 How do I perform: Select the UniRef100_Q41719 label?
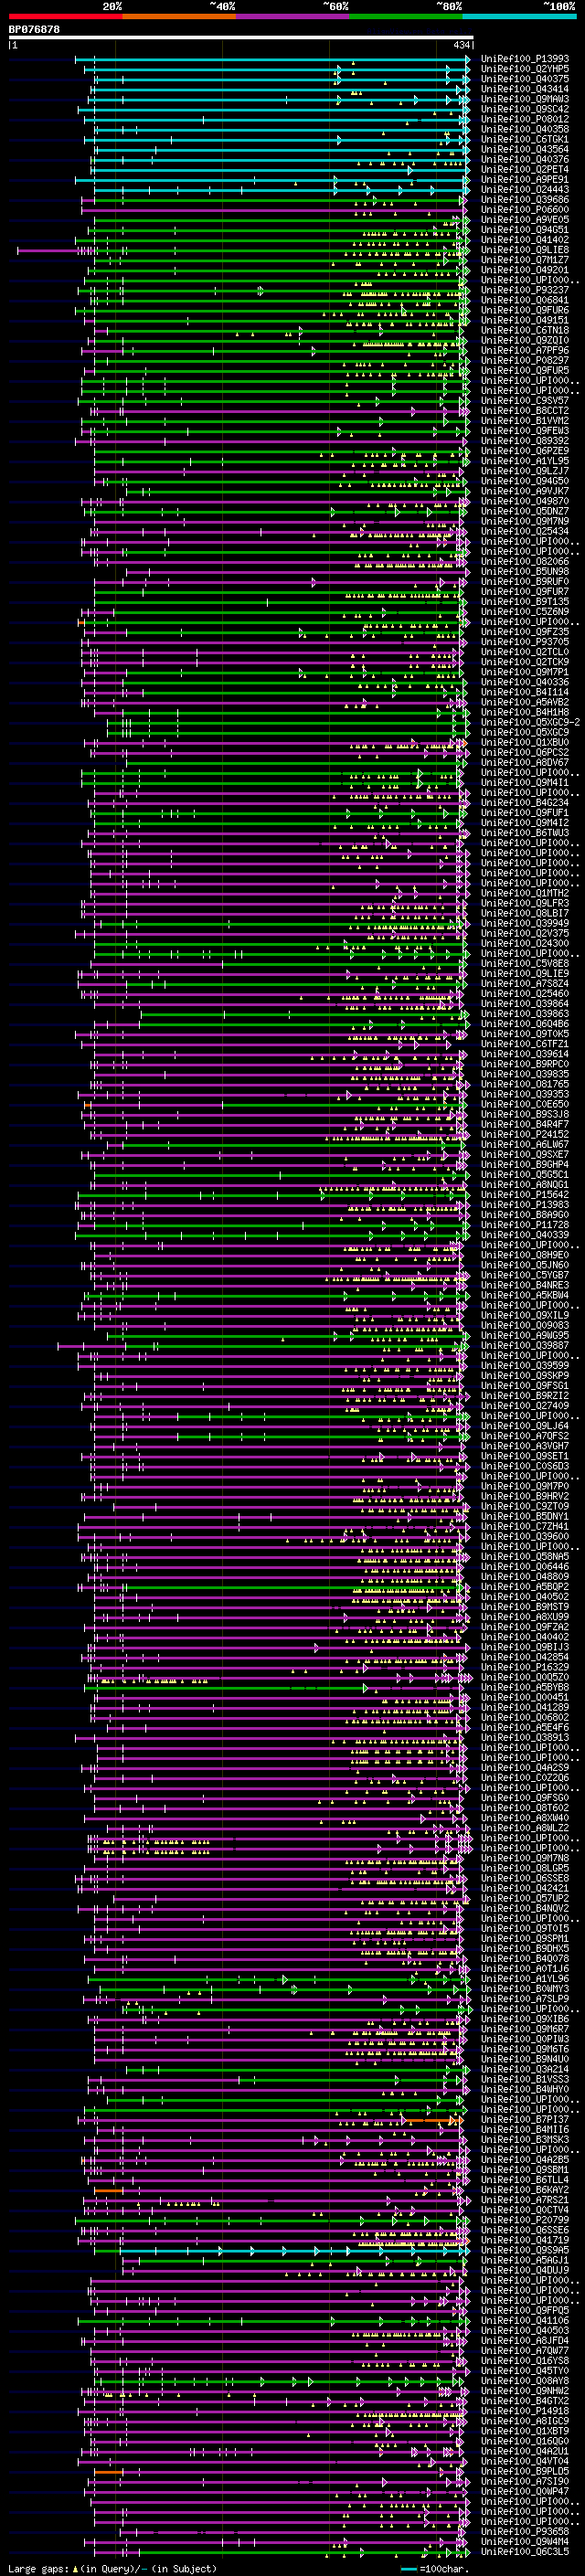click(525, 2240)
